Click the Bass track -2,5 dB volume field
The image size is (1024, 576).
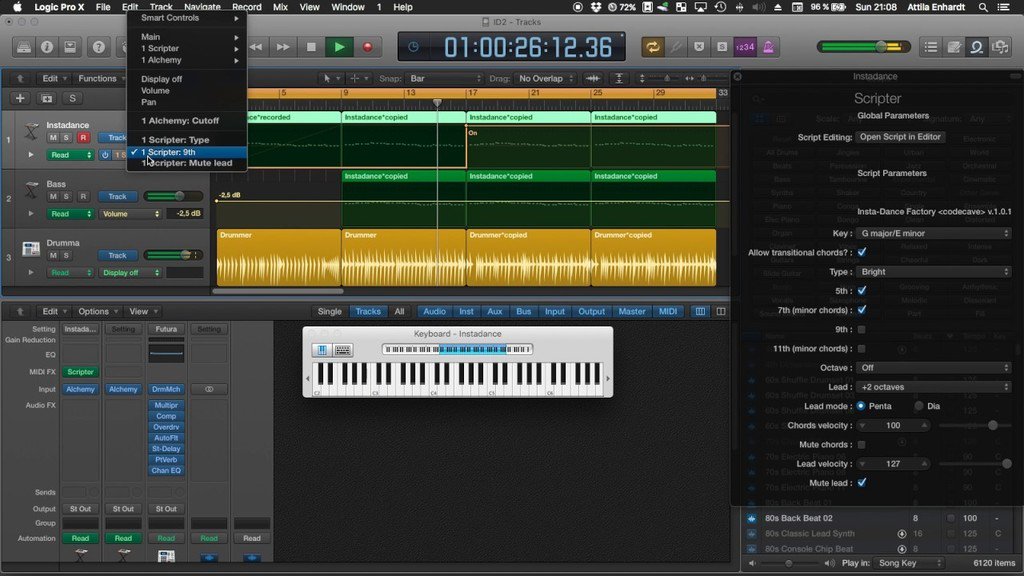(x=187, y=214)
